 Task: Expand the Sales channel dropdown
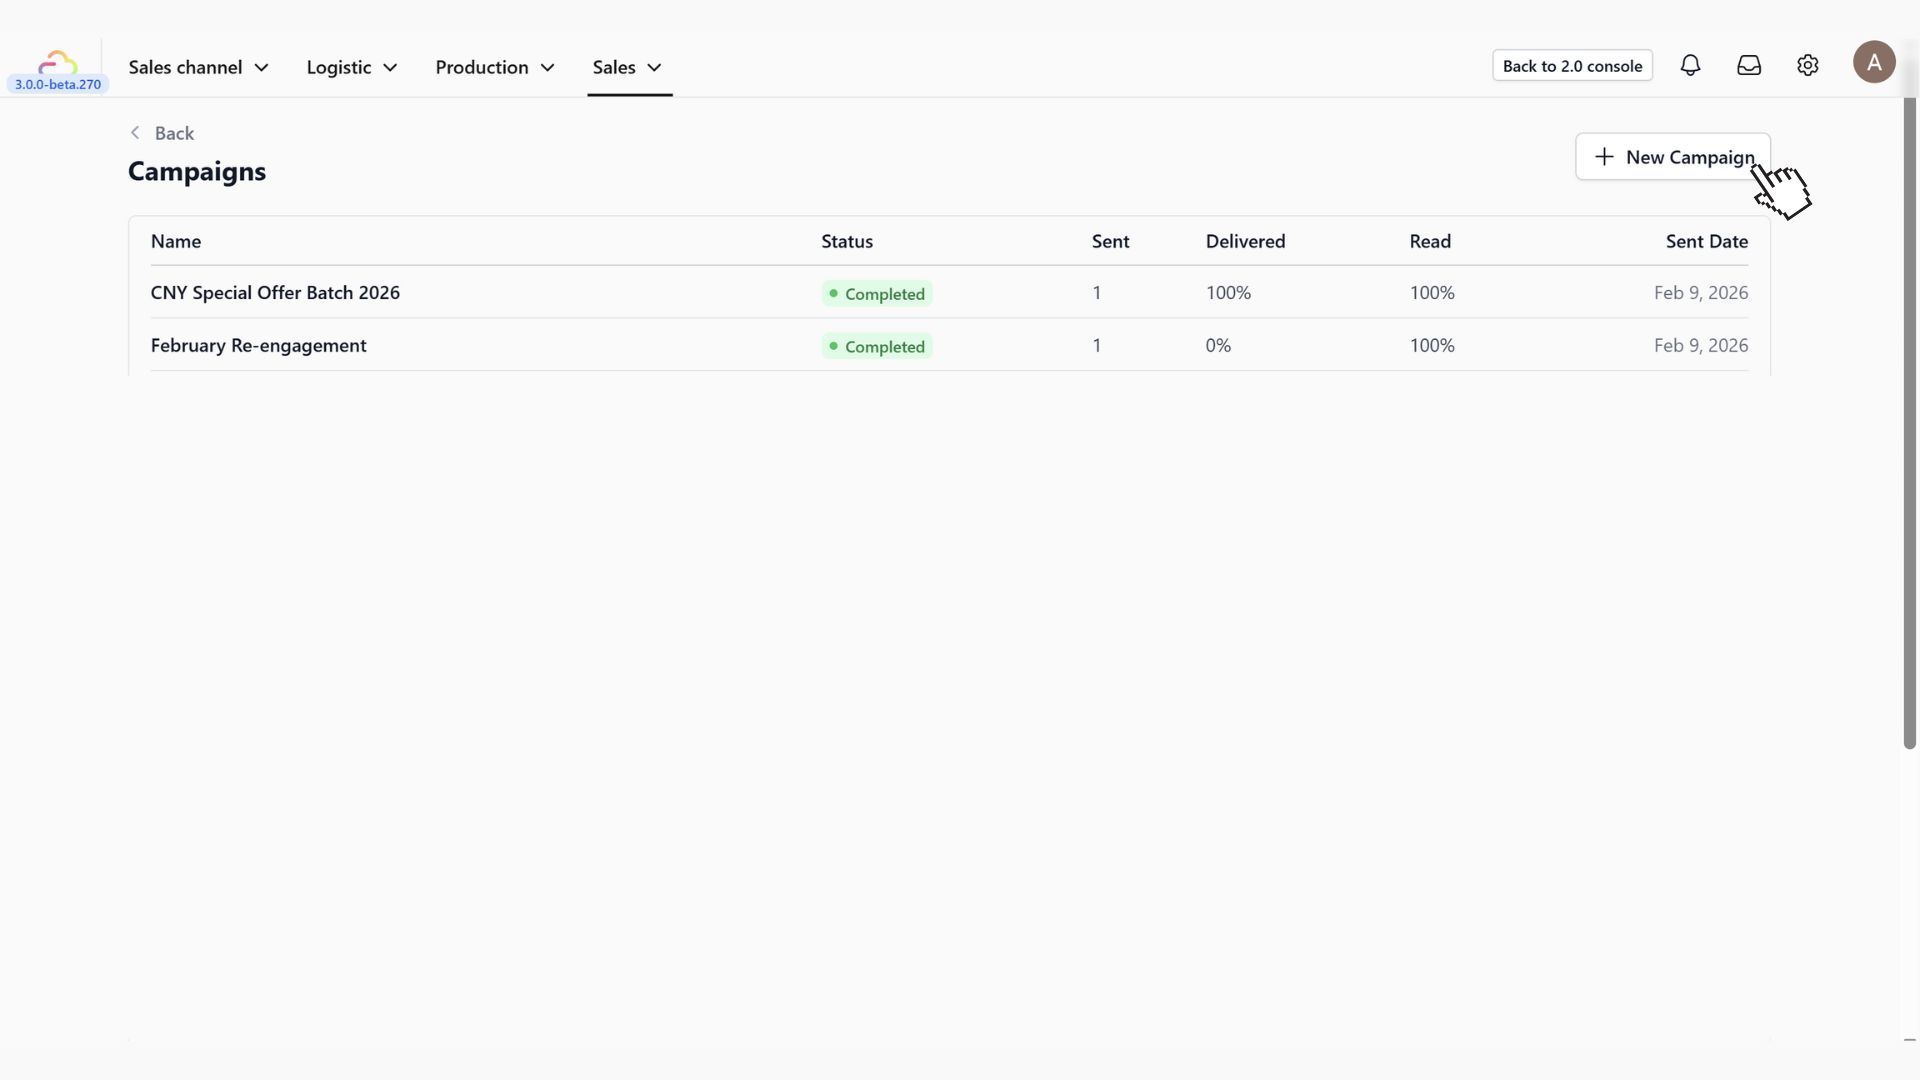[198, 68]
